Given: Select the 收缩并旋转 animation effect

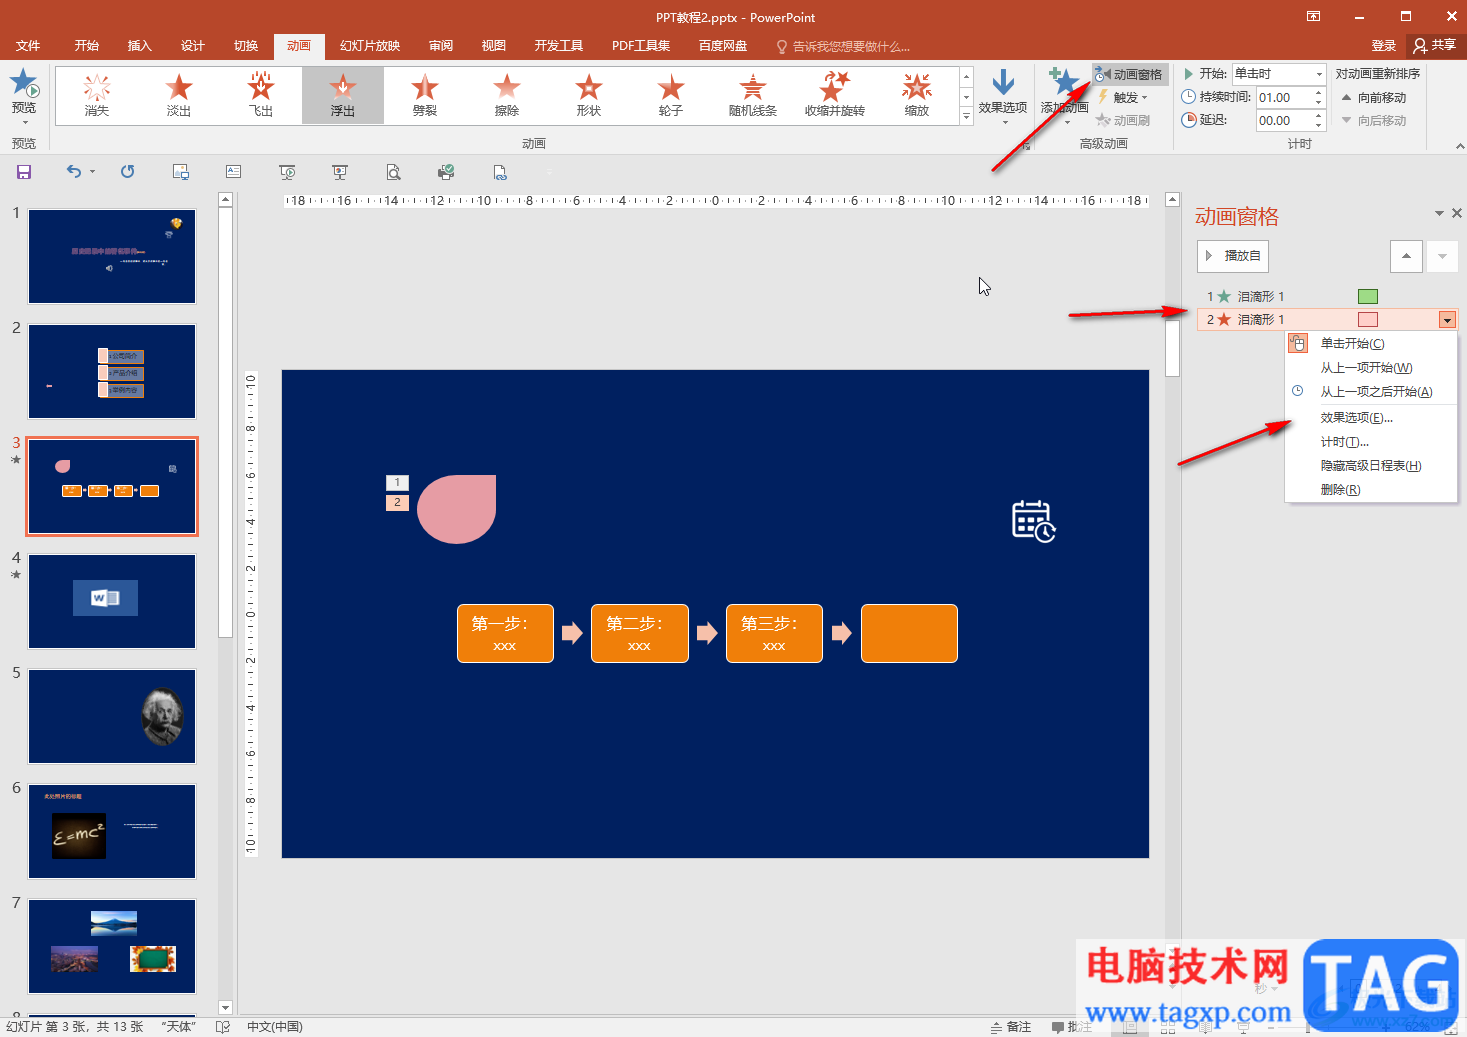Looking at the screenshot, I should click(835, 96).
